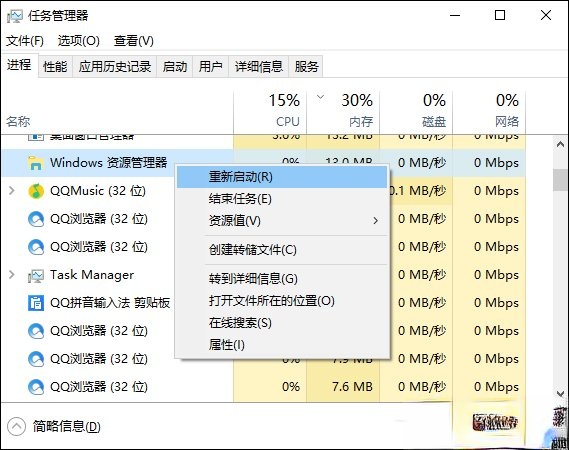Open the 选项(O) menu

click(78, 41)
